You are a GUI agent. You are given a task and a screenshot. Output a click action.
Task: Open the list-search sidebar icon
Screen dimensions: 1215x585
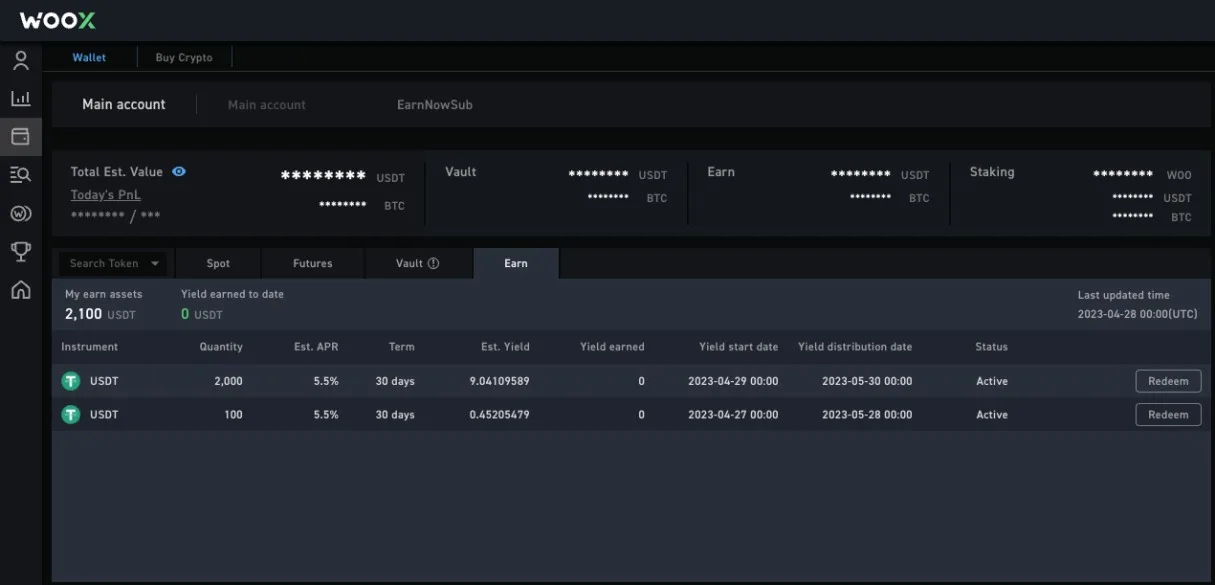pyautogui.click(x=20, y=174)
